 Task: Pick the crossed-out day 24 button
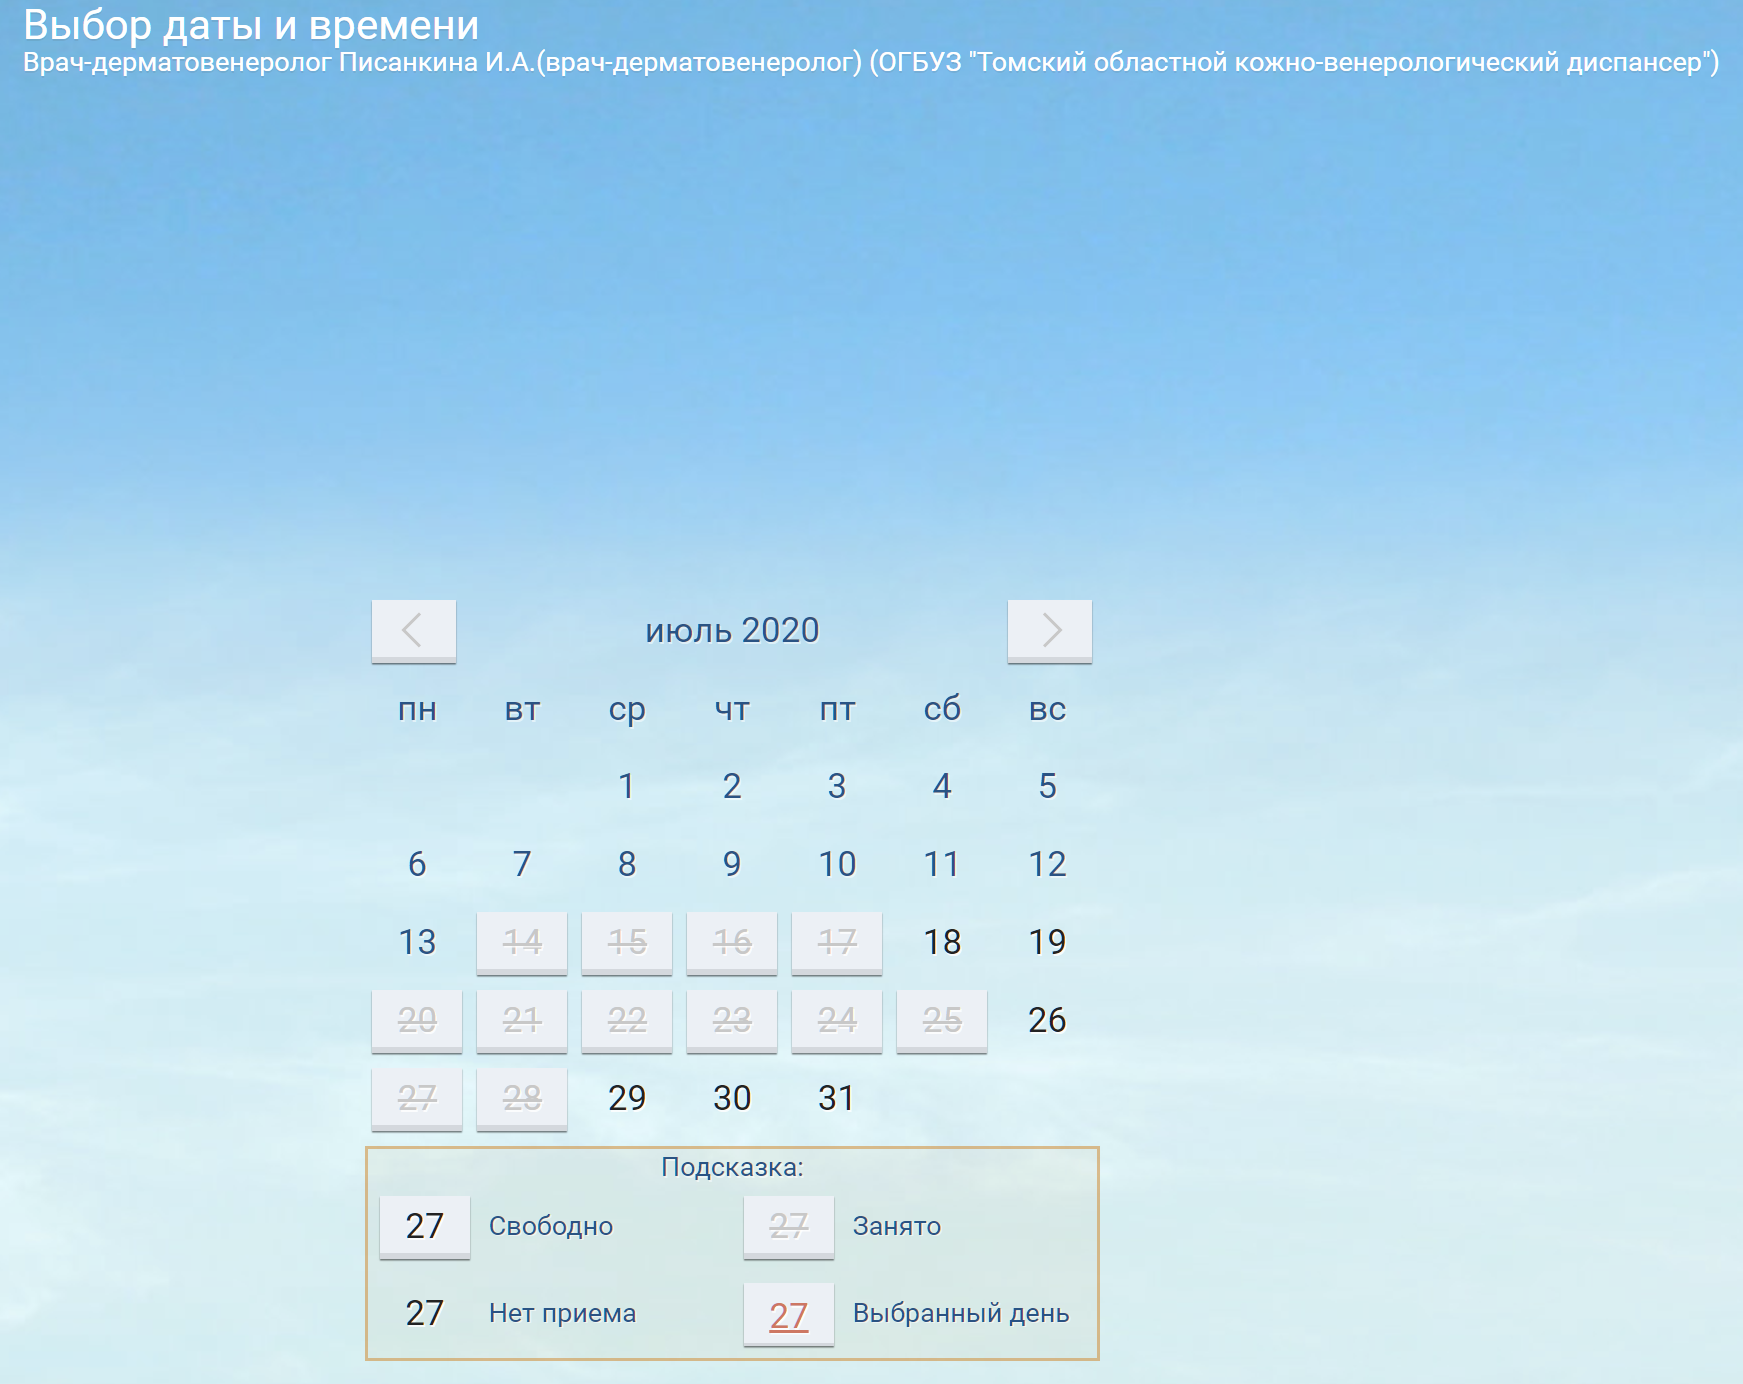[837, 1020]
